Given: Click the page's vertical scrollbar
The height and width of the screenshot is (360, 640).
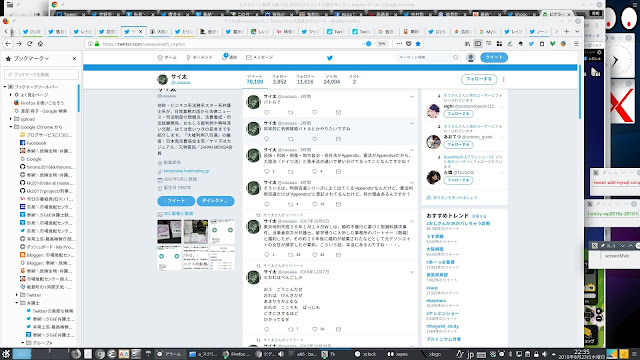Looking at the screenshot, I should [x=580, y=92].
